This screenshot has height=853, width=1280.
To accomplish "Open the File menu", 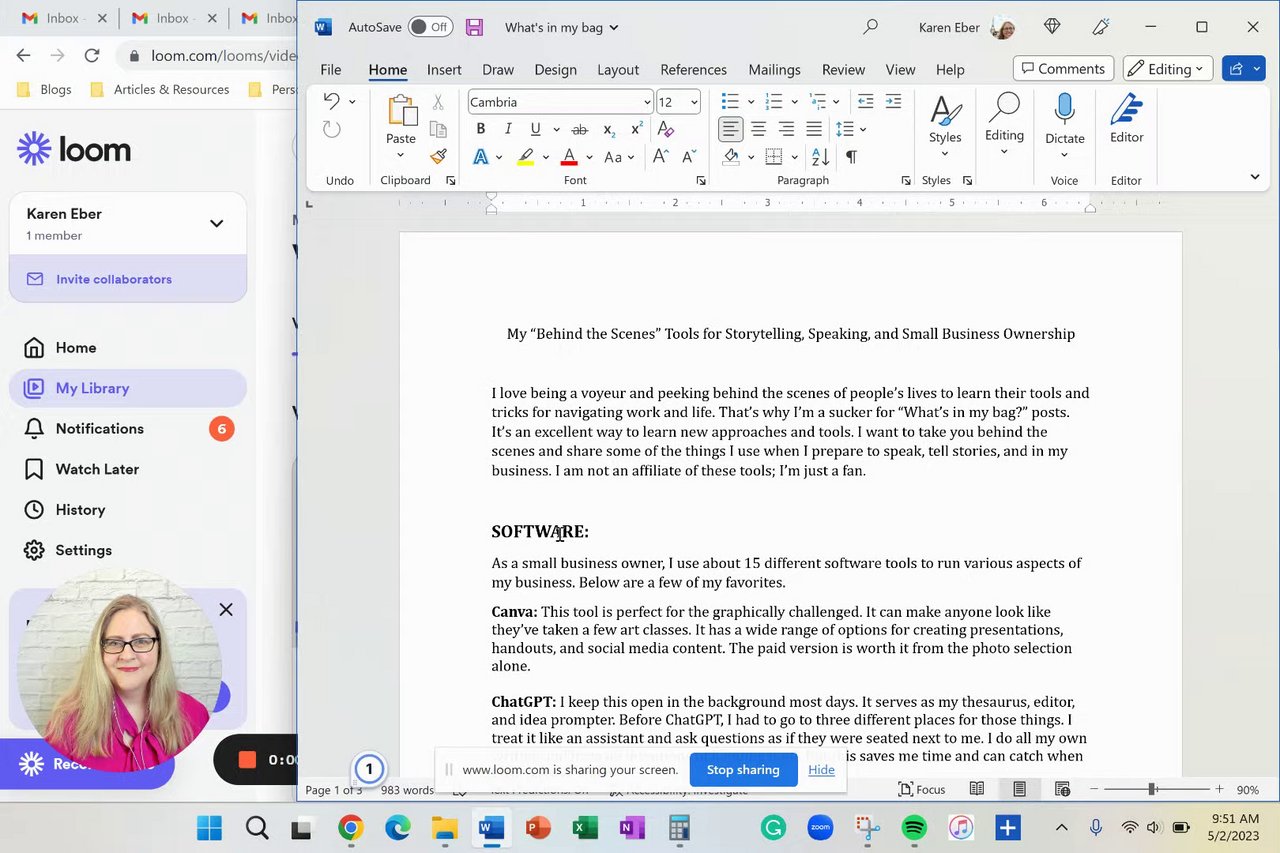I will point(331,69).
